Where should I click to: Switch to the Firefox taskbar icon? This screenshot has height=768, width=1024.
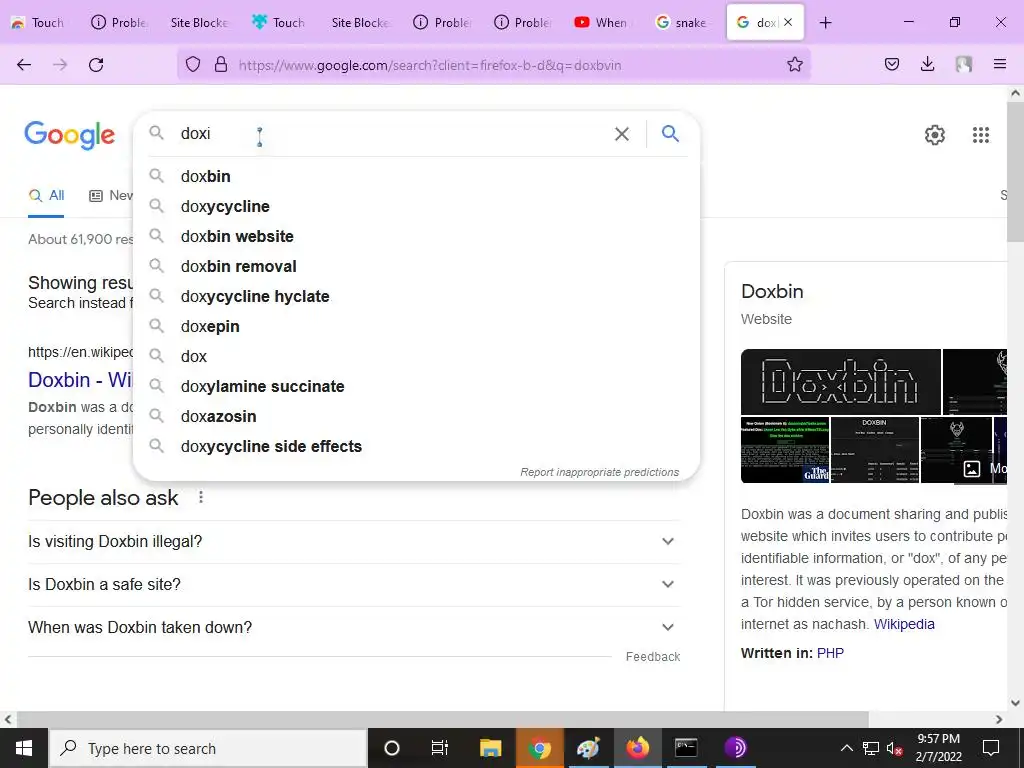(x=637, y=748)
